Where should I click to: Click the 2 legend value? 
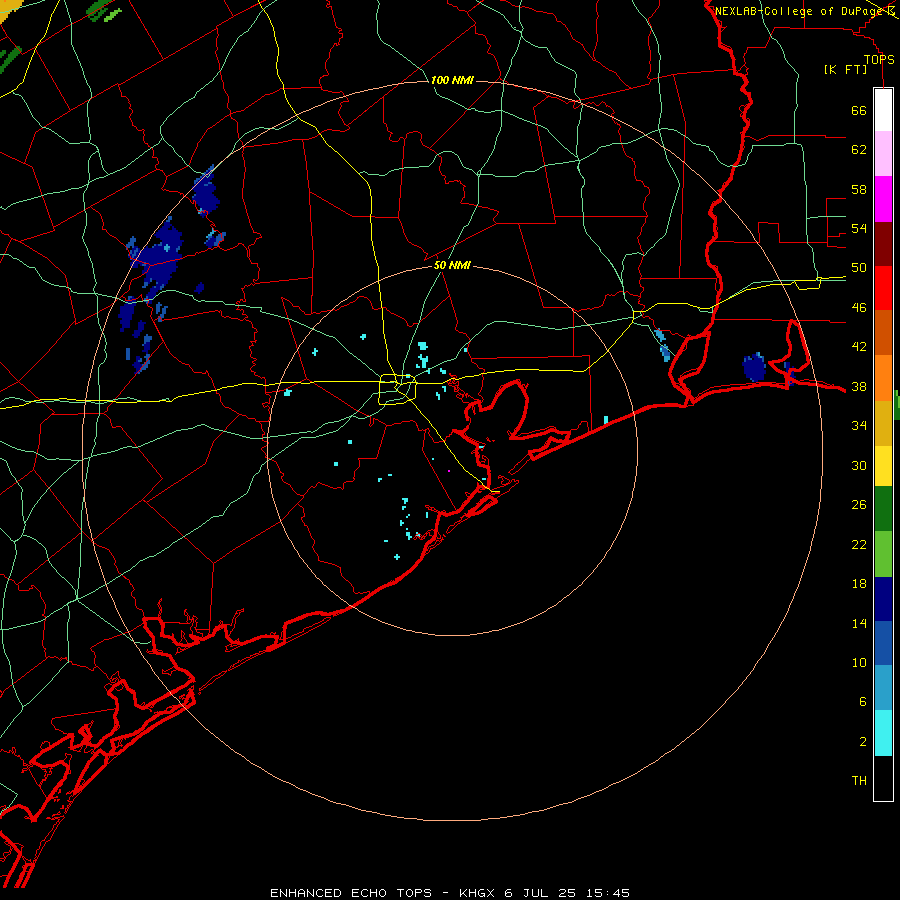[862, 742]
